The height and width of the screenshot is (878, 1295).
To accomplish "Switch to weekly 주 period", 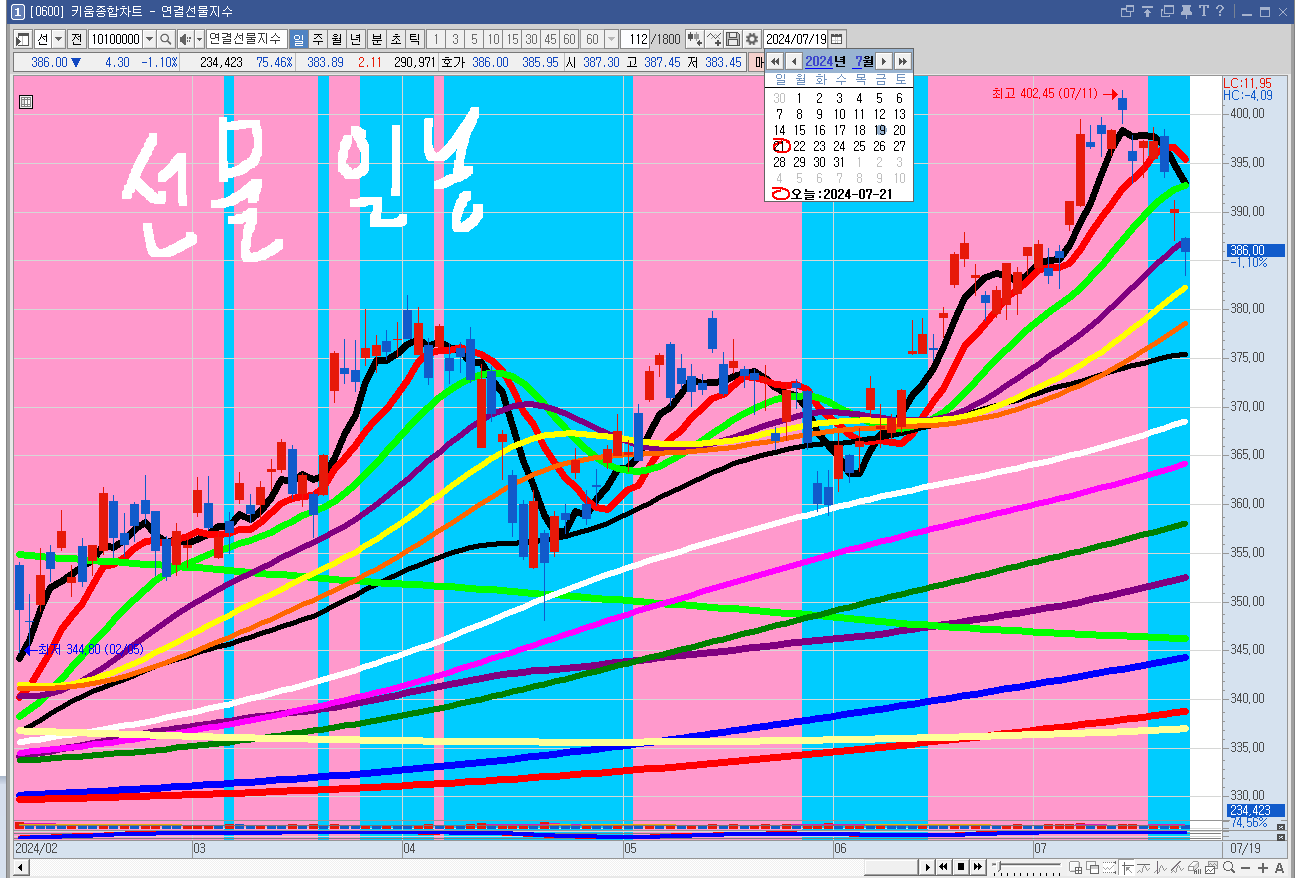I will [x=318, y=39].
